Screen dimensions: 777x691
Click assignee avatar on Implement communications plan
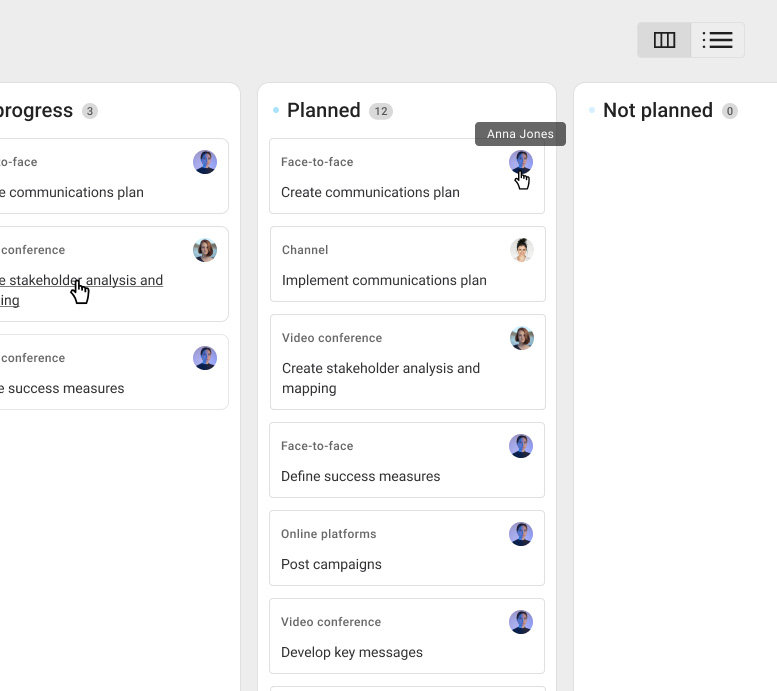tap(521, 250)
